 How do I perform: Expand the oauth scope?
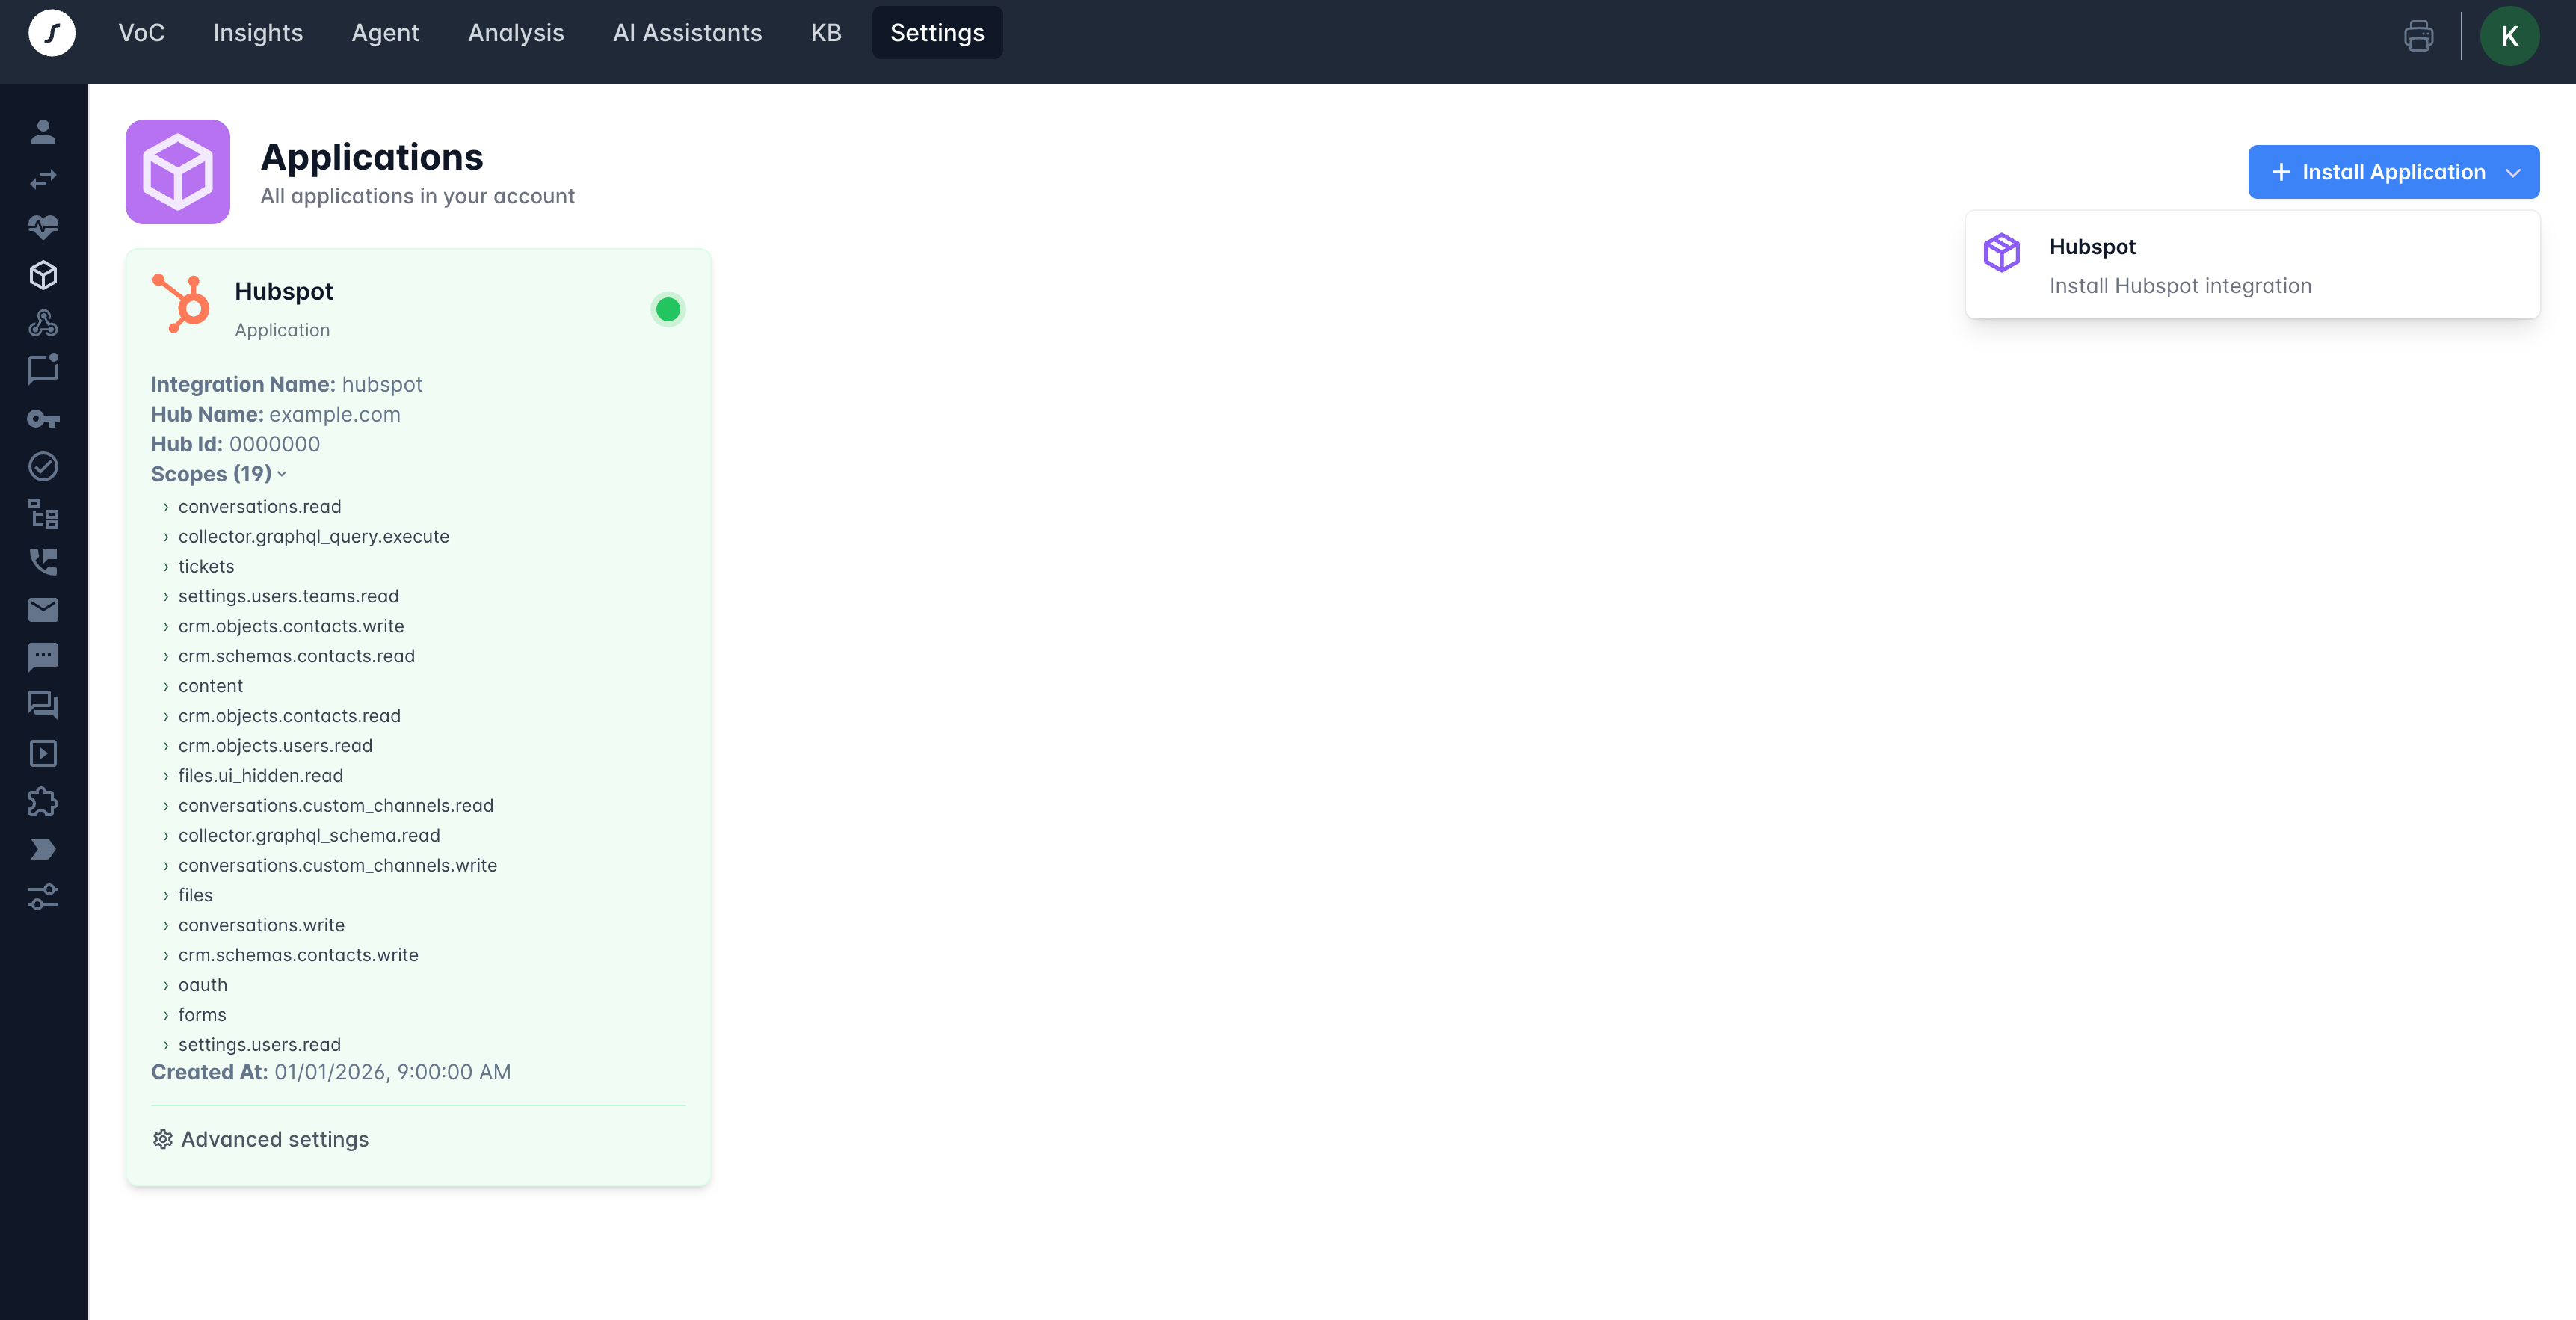pos(195,985)
